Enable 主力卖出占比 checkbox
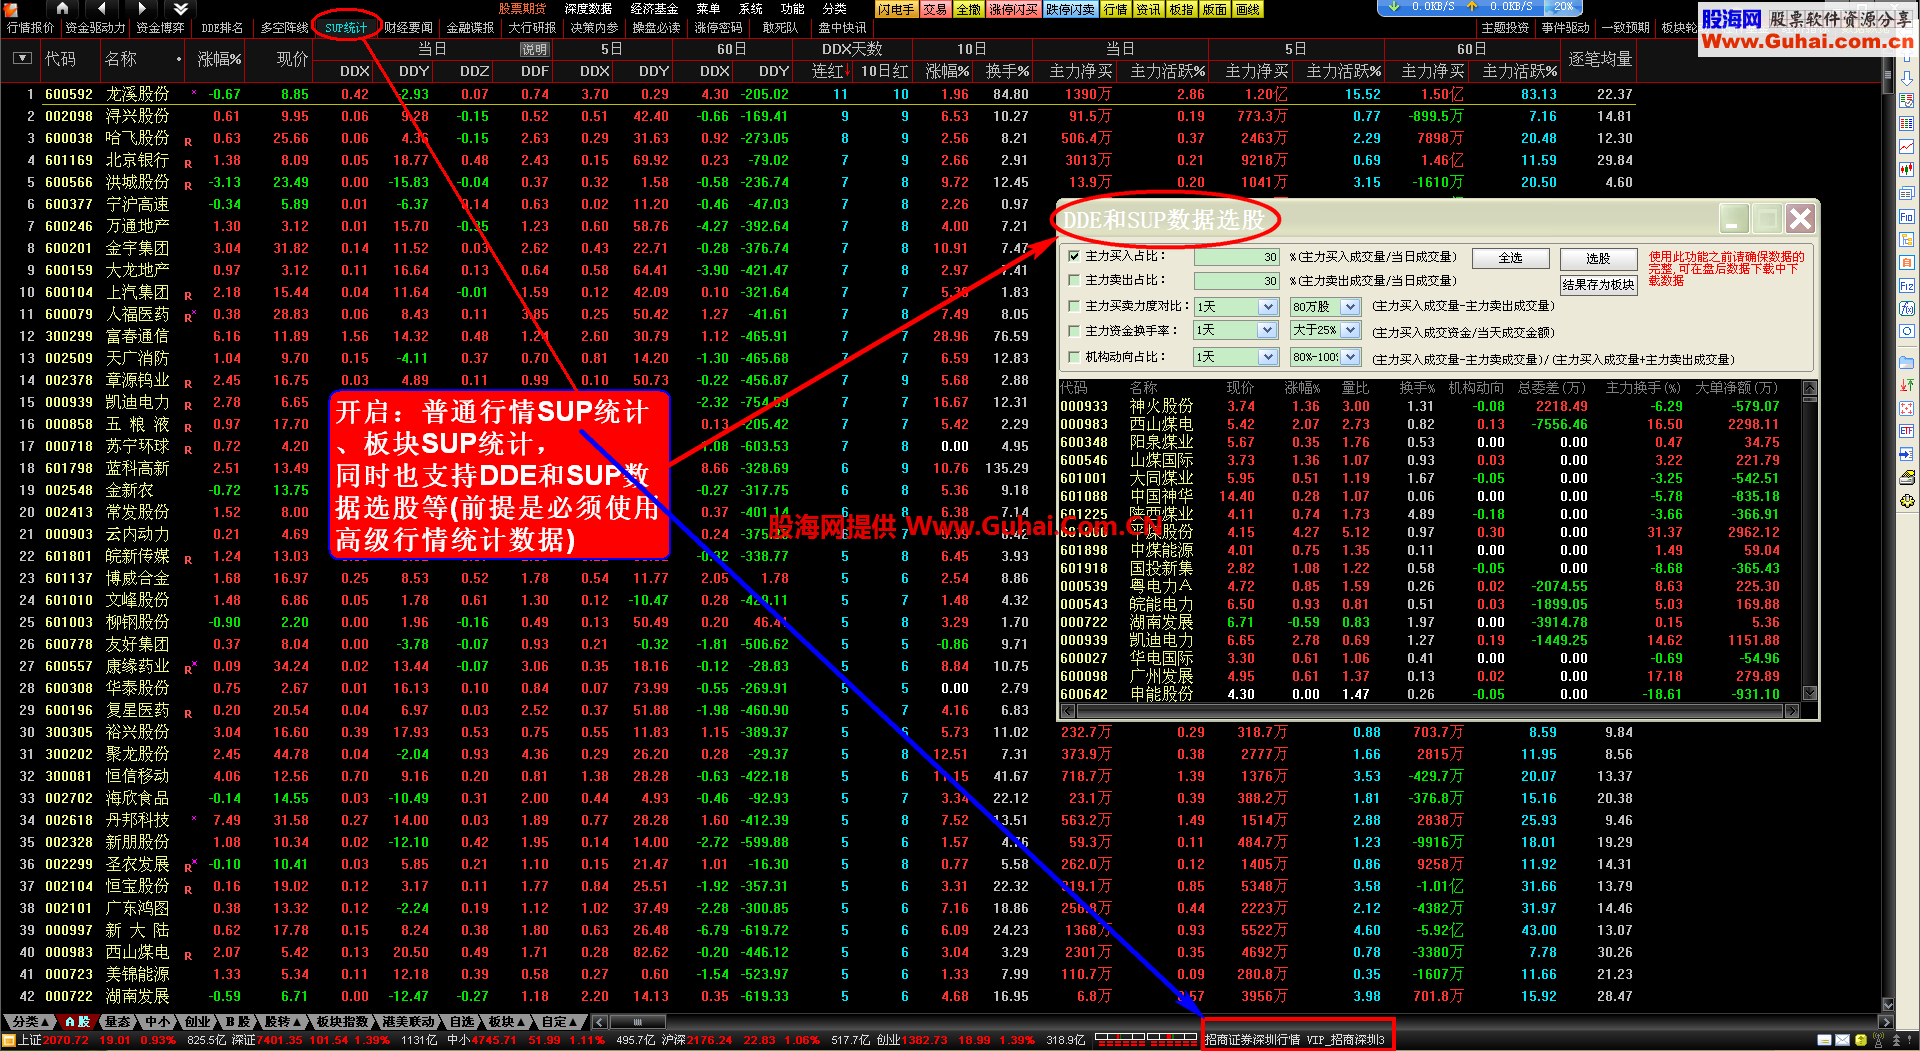1920x1051 pixels. pos(1074,281)
